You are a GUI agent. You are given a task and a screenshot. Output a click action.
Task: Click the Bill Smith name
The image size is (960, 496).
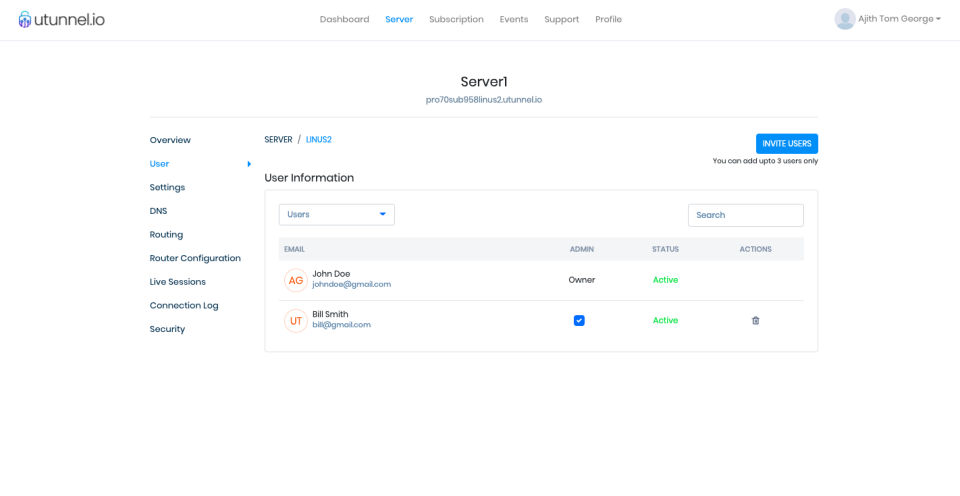[x=330, y=314]
